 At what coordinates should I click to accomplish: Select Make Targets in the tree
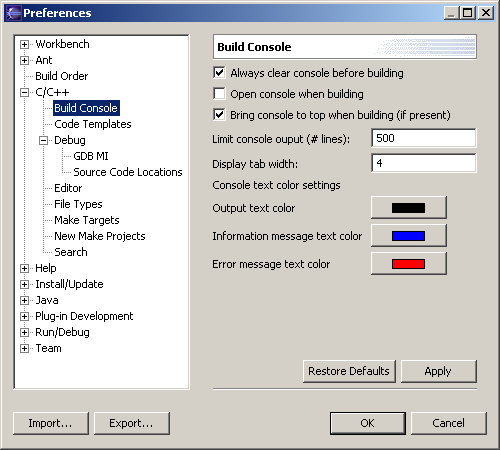(87, 220)
